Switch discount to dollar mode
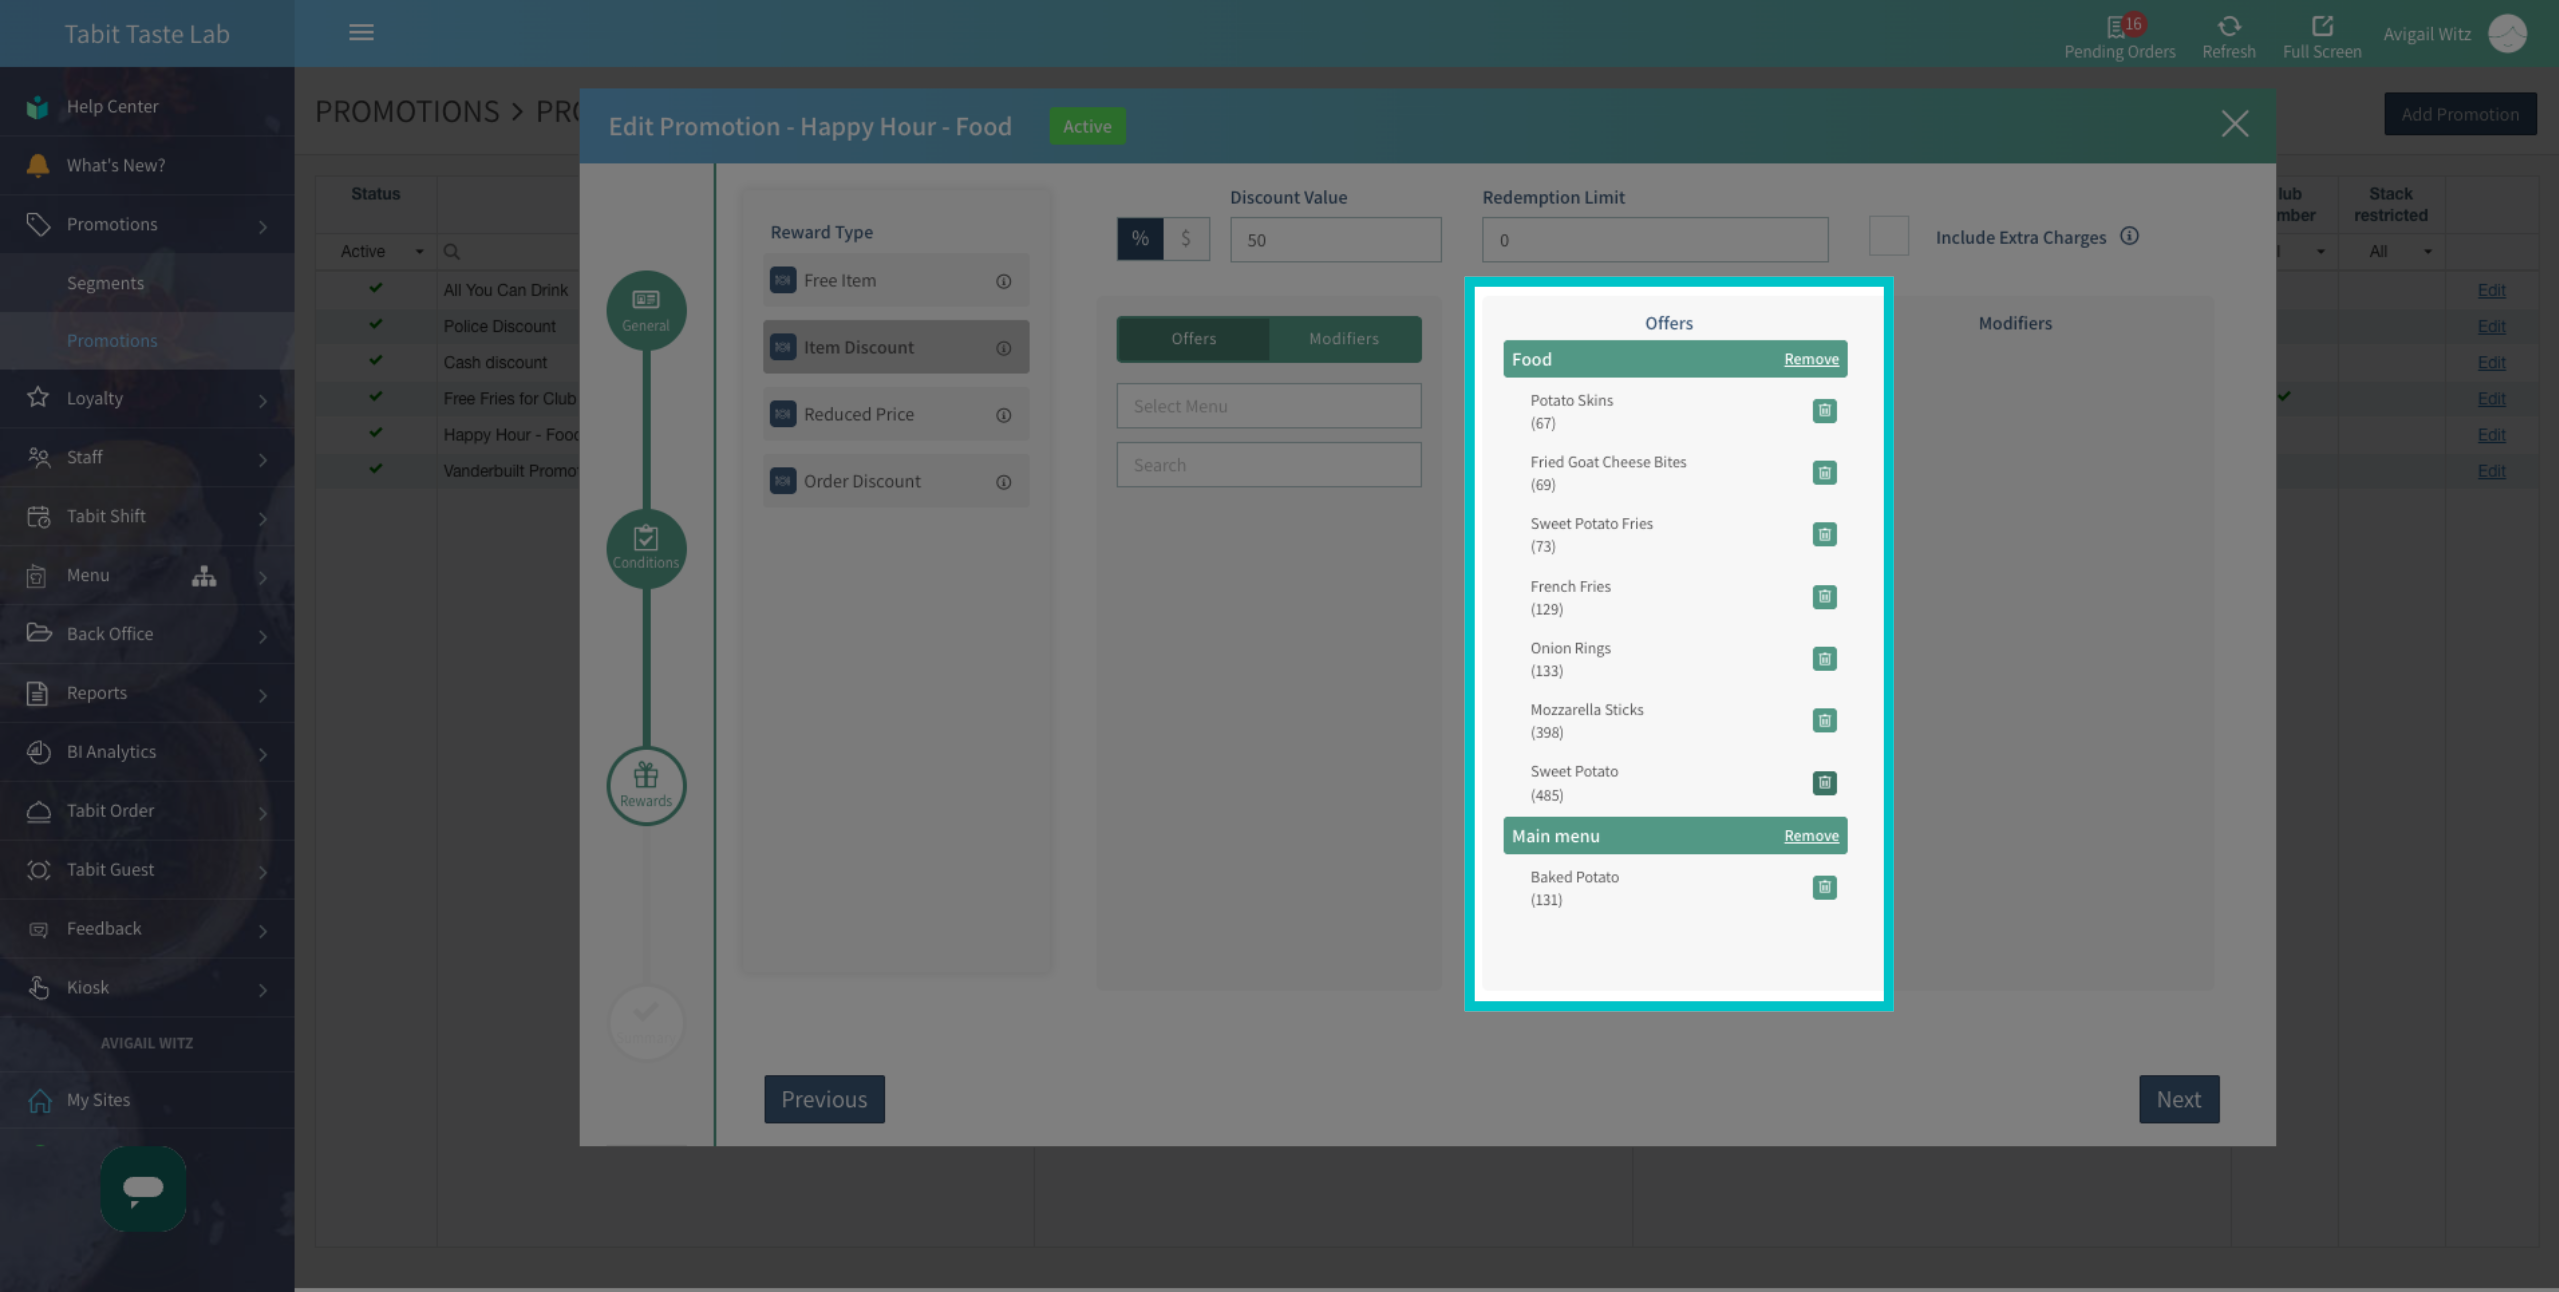This screenshot has height=1292, width=2559. tap(1186, 239)
